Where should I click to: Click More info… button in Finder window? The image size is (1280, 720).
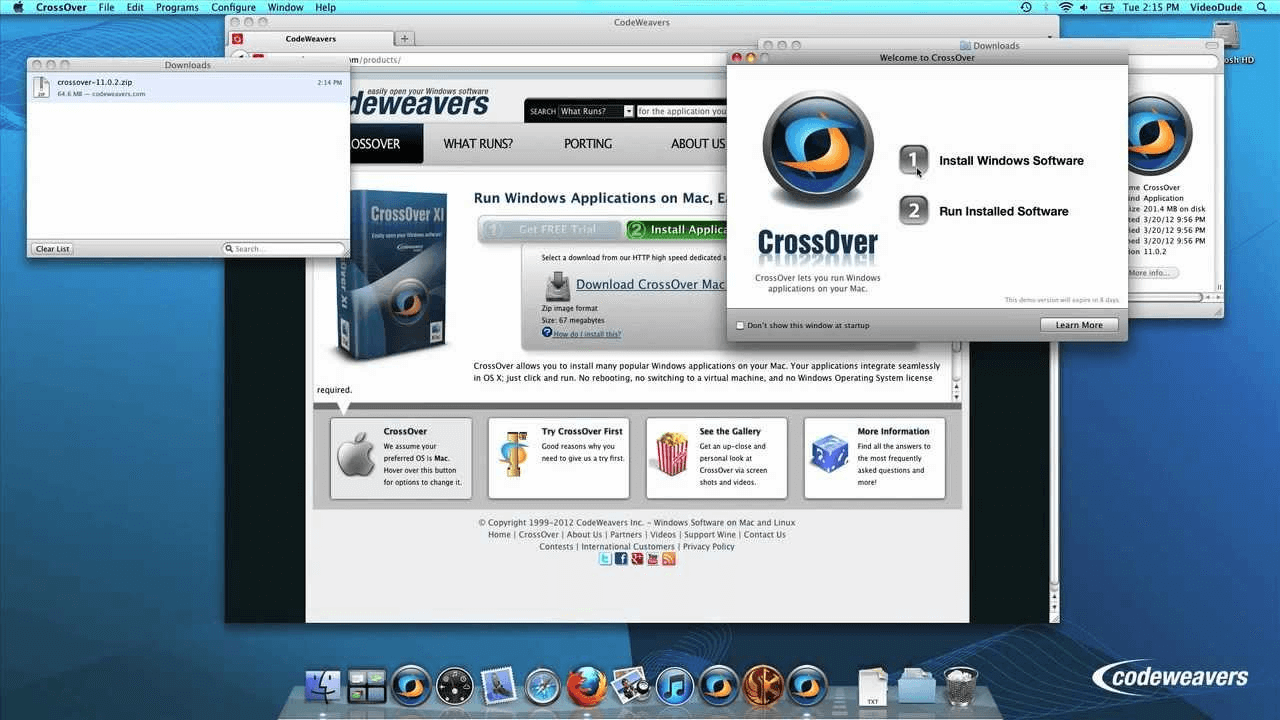(x=1152, y=273)
